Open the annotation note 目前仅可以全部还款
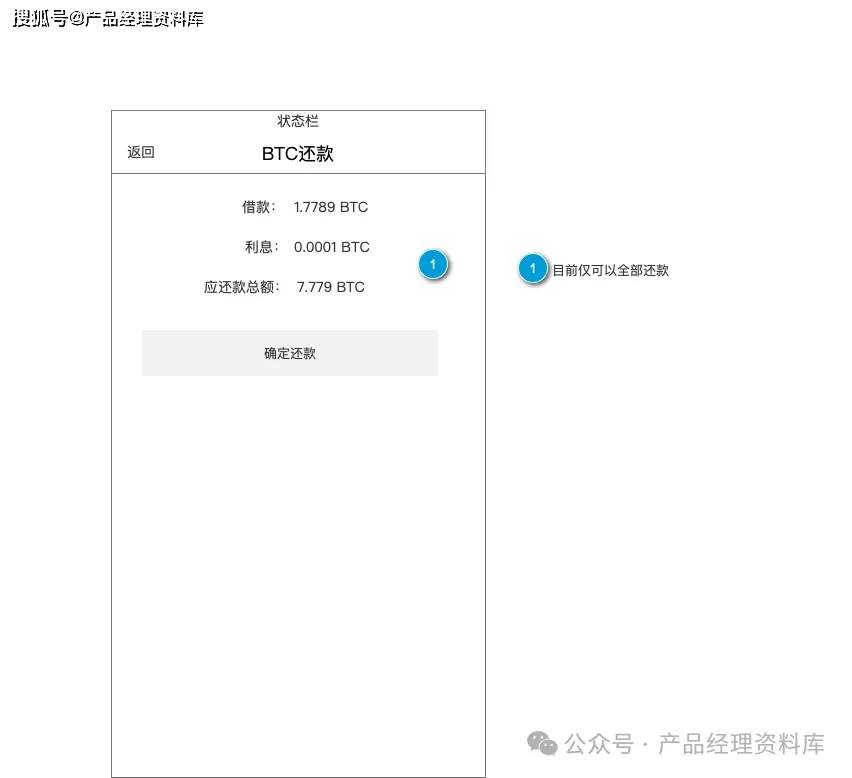This screenshot has width=852, height=778. (612, 270)
